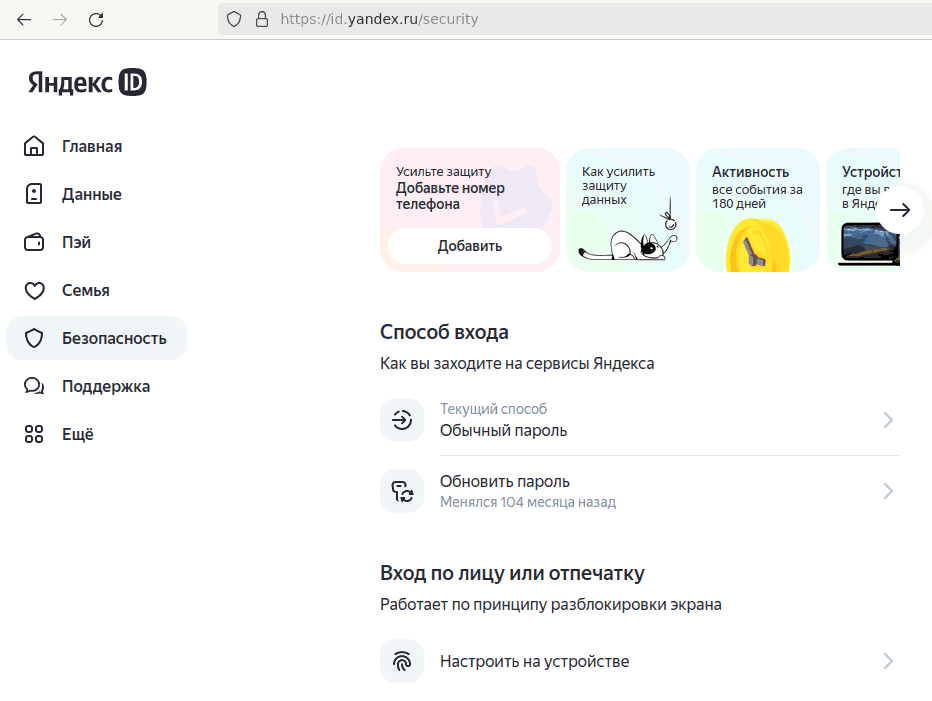Screen dimensions: 932x701
Task: Click the chat bubble icon for Поддержка
Action: (x=34, y=386)
